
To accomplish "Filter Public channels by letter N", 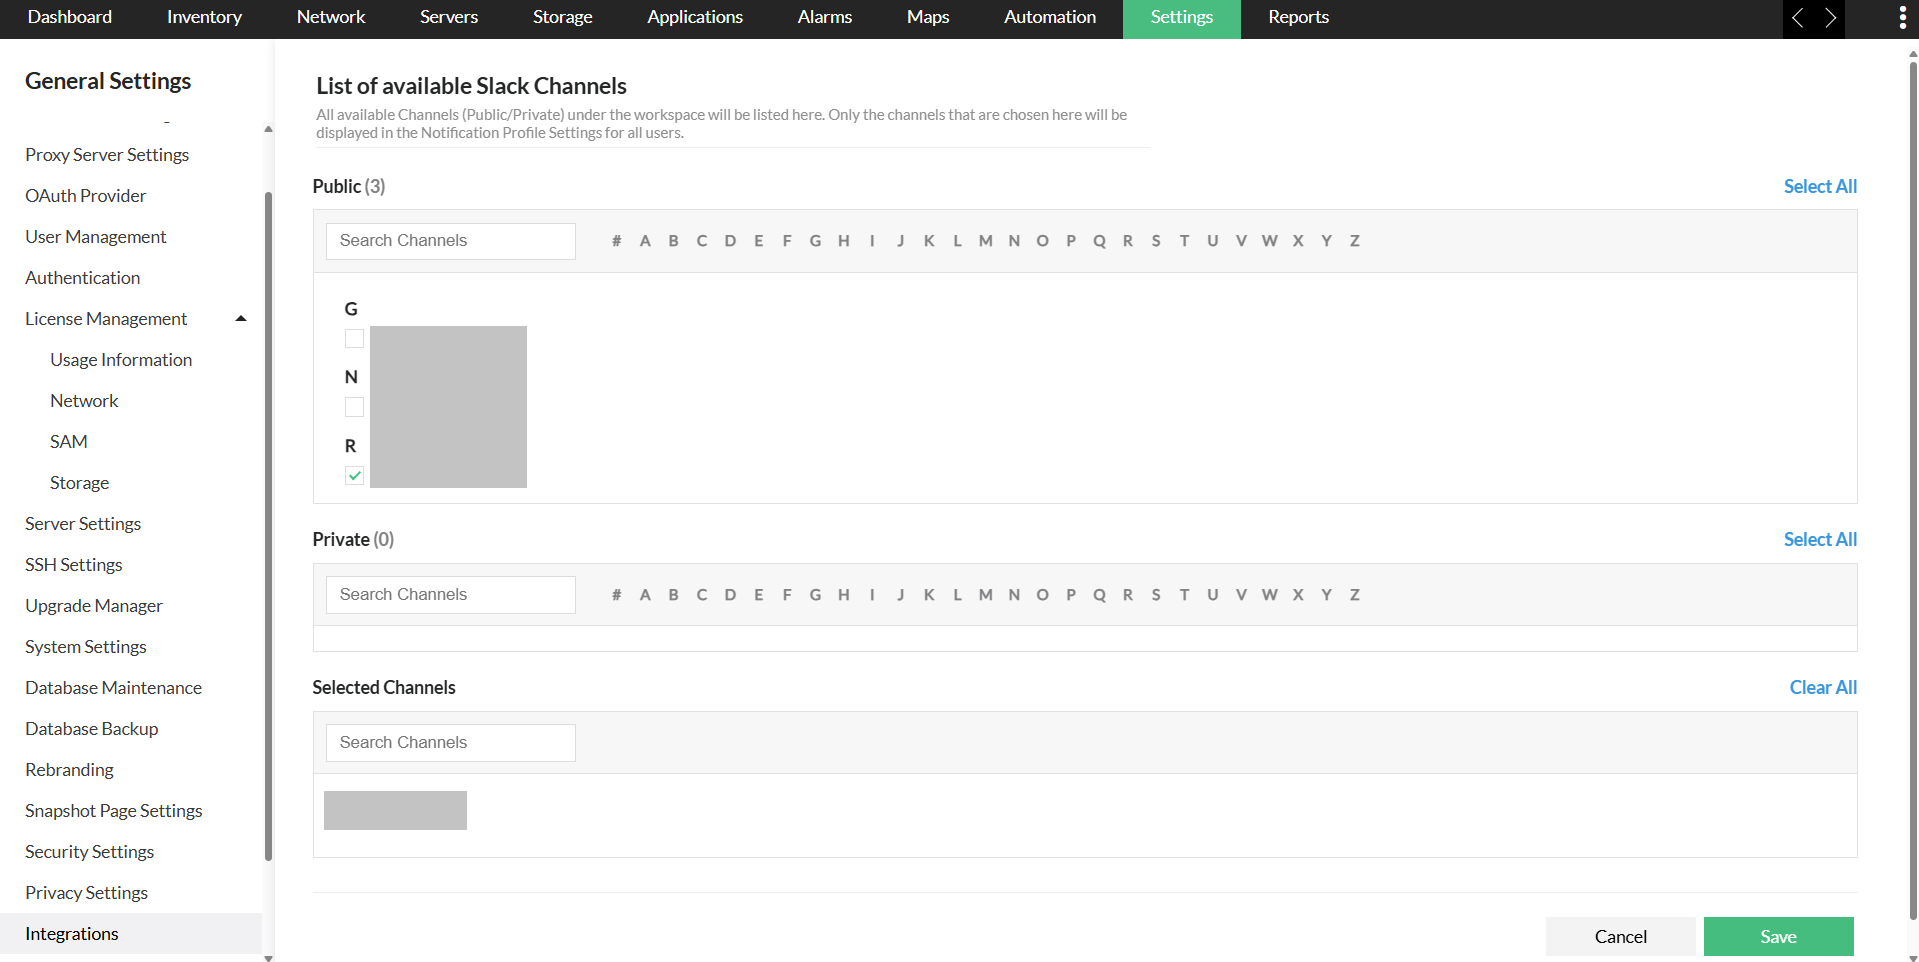I will 1014,241.
